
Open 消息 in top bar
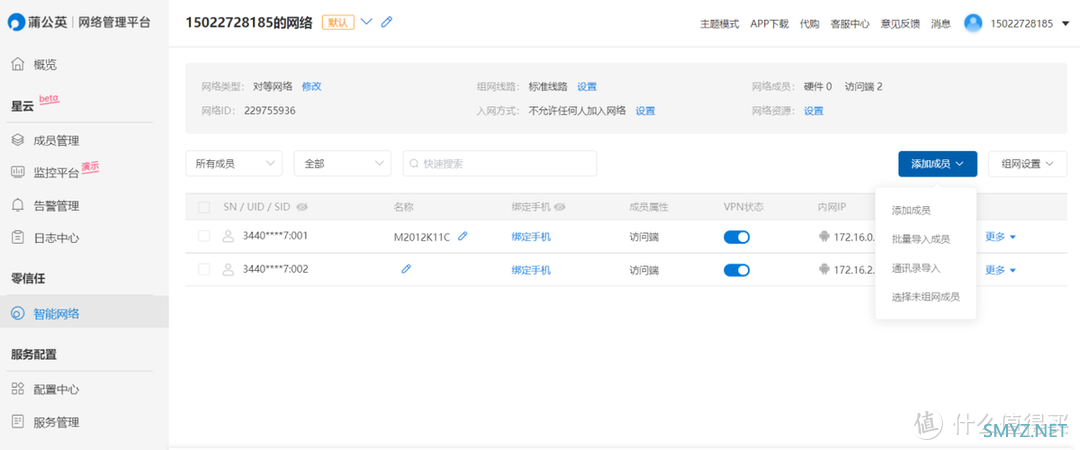click(941, 24)
